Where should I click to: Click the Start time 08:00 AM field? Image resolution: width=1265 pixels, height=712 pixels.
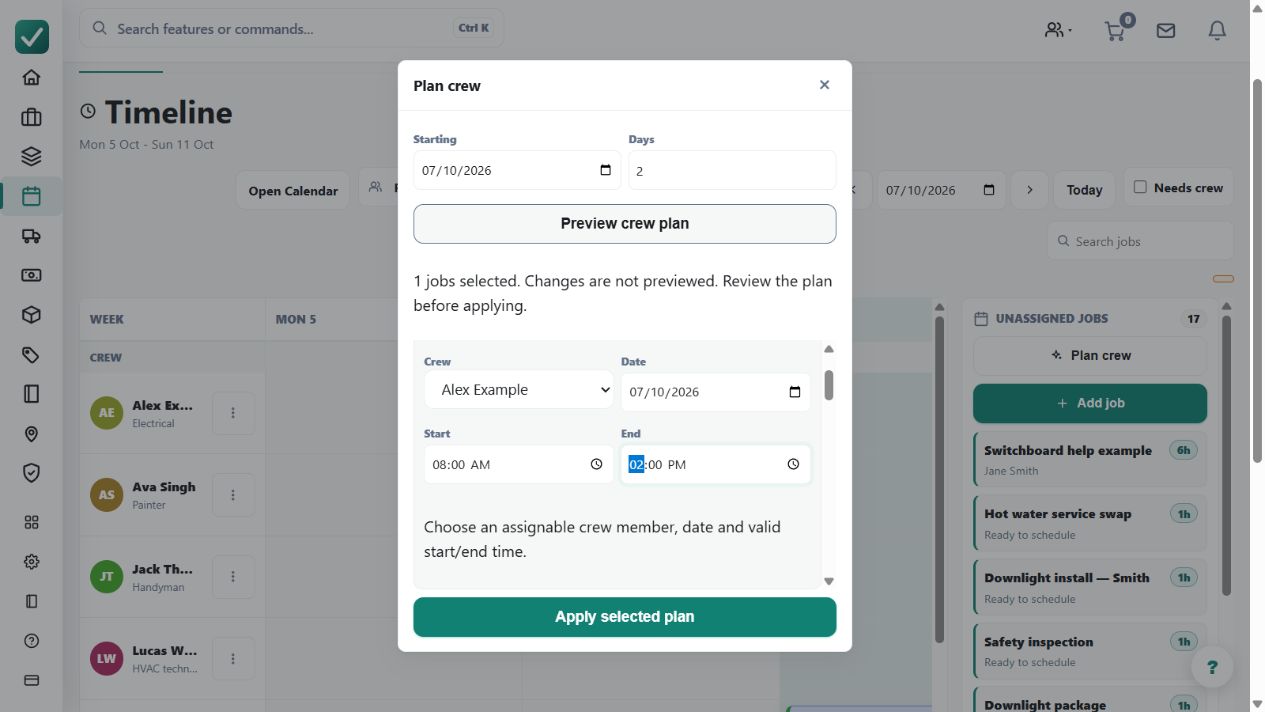click(x=519, y=464)
